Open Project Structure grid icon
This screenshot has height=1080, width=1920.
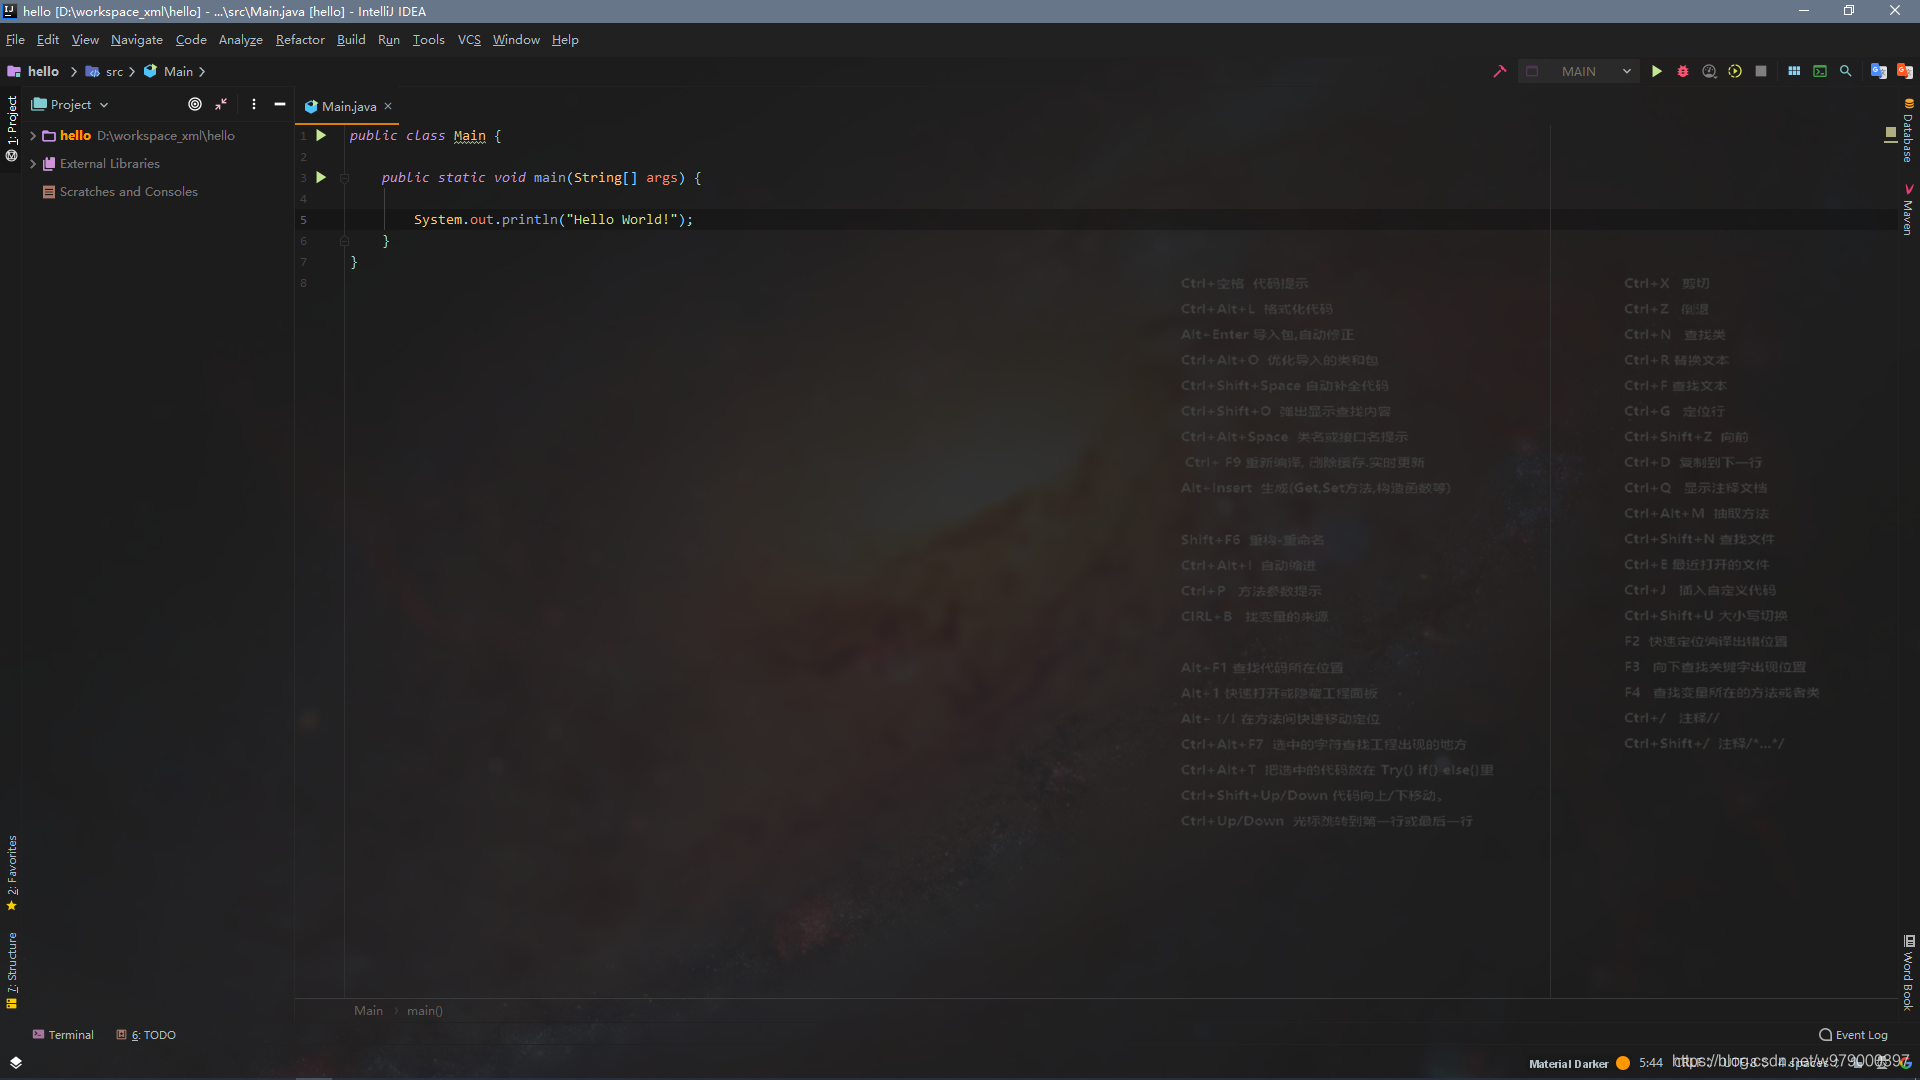point(1794,71)
